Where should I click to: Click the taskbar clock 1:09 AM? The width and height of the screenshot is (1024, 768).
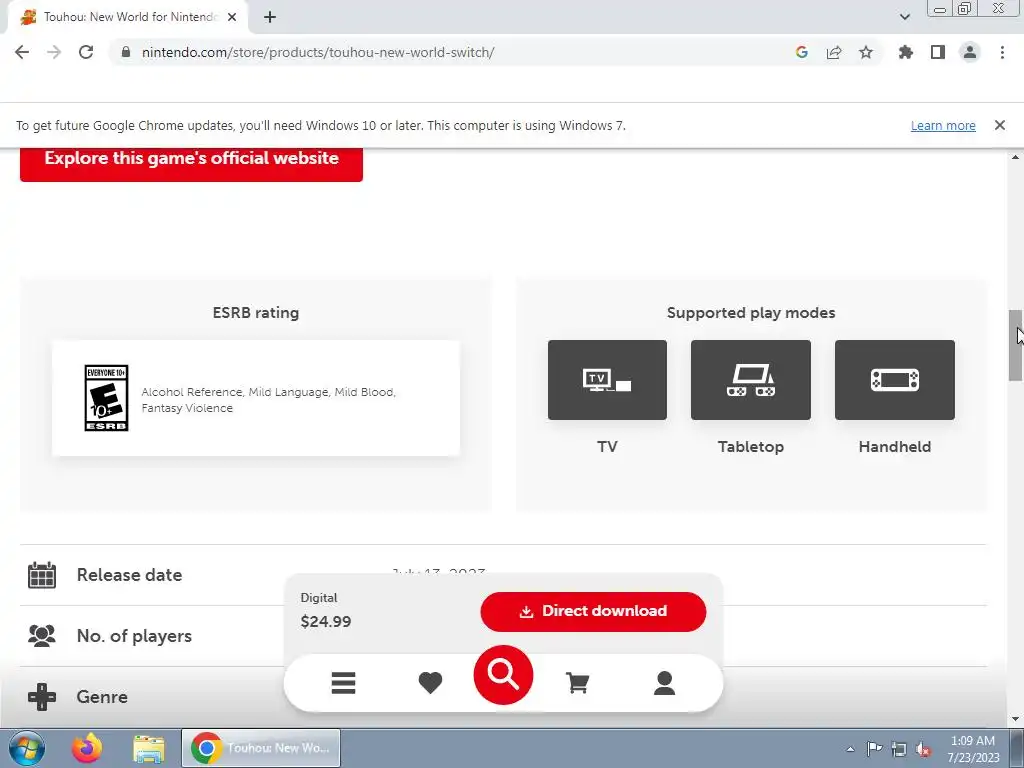pos(973,741)
